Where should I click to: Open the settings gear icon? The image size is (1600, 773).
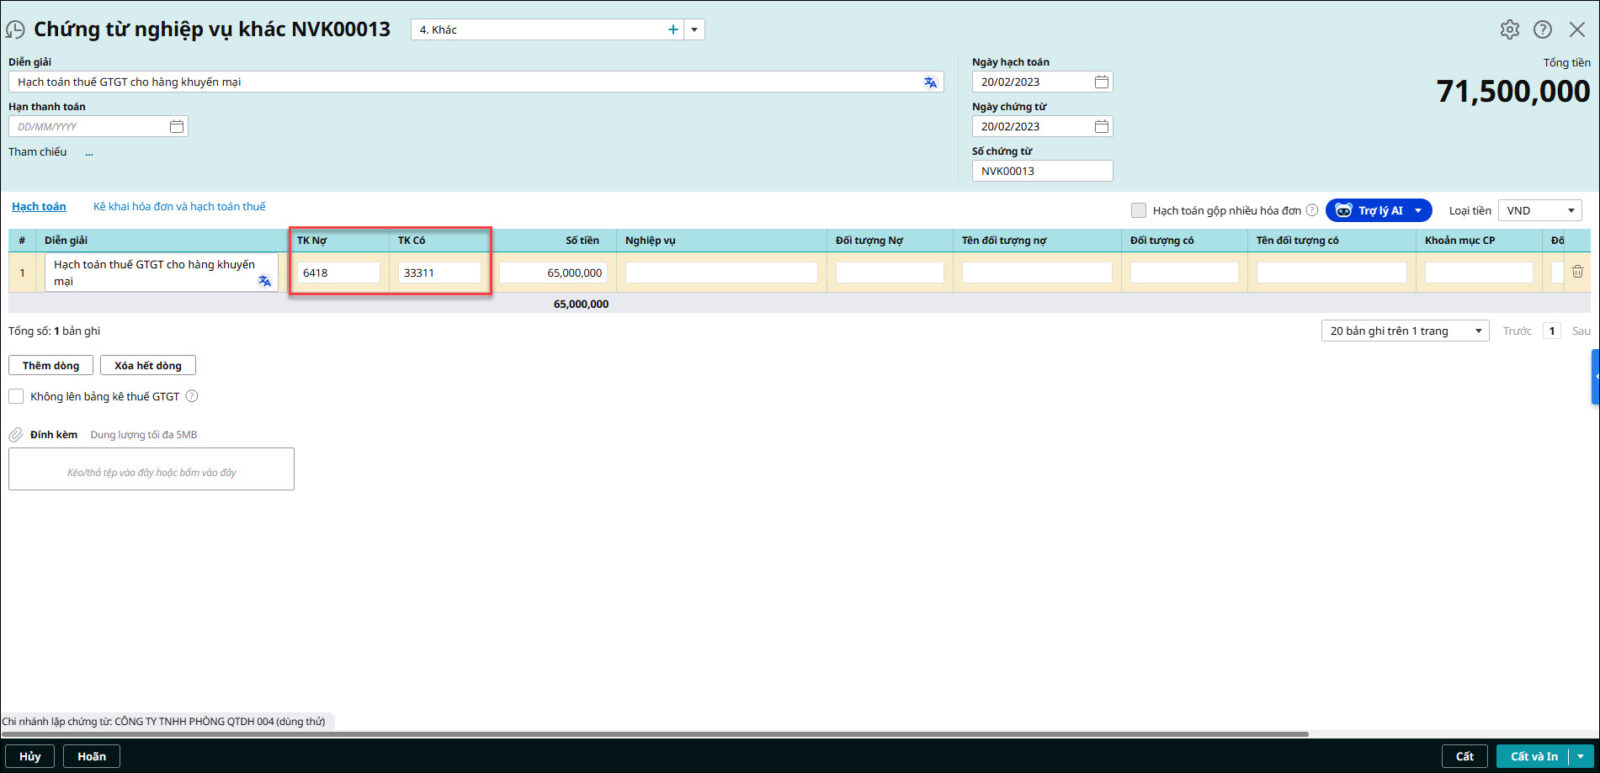[x=1509, y=30]
